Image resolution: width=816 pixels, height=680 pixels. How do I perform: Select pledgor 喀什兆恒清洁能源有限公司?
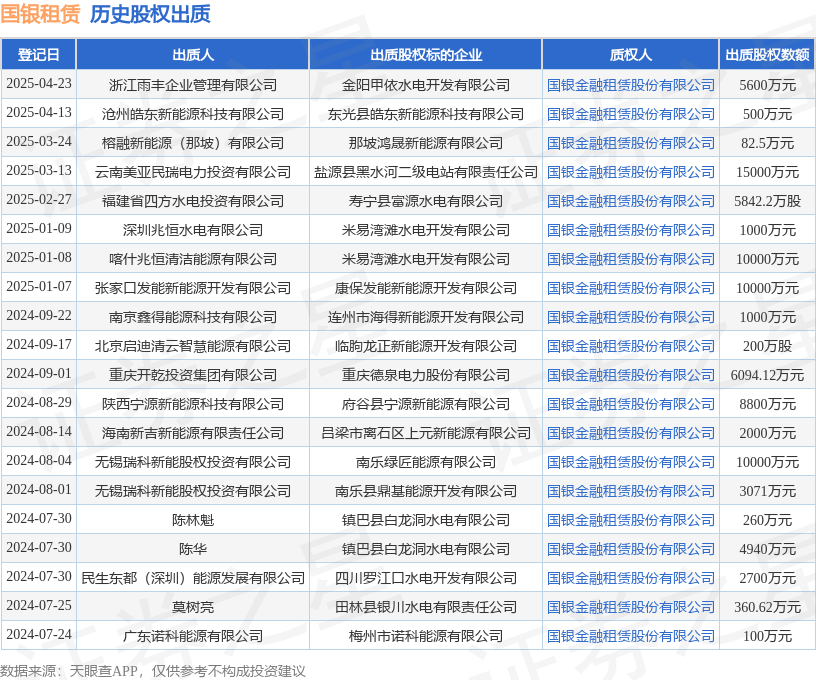[x=193, y=259]
